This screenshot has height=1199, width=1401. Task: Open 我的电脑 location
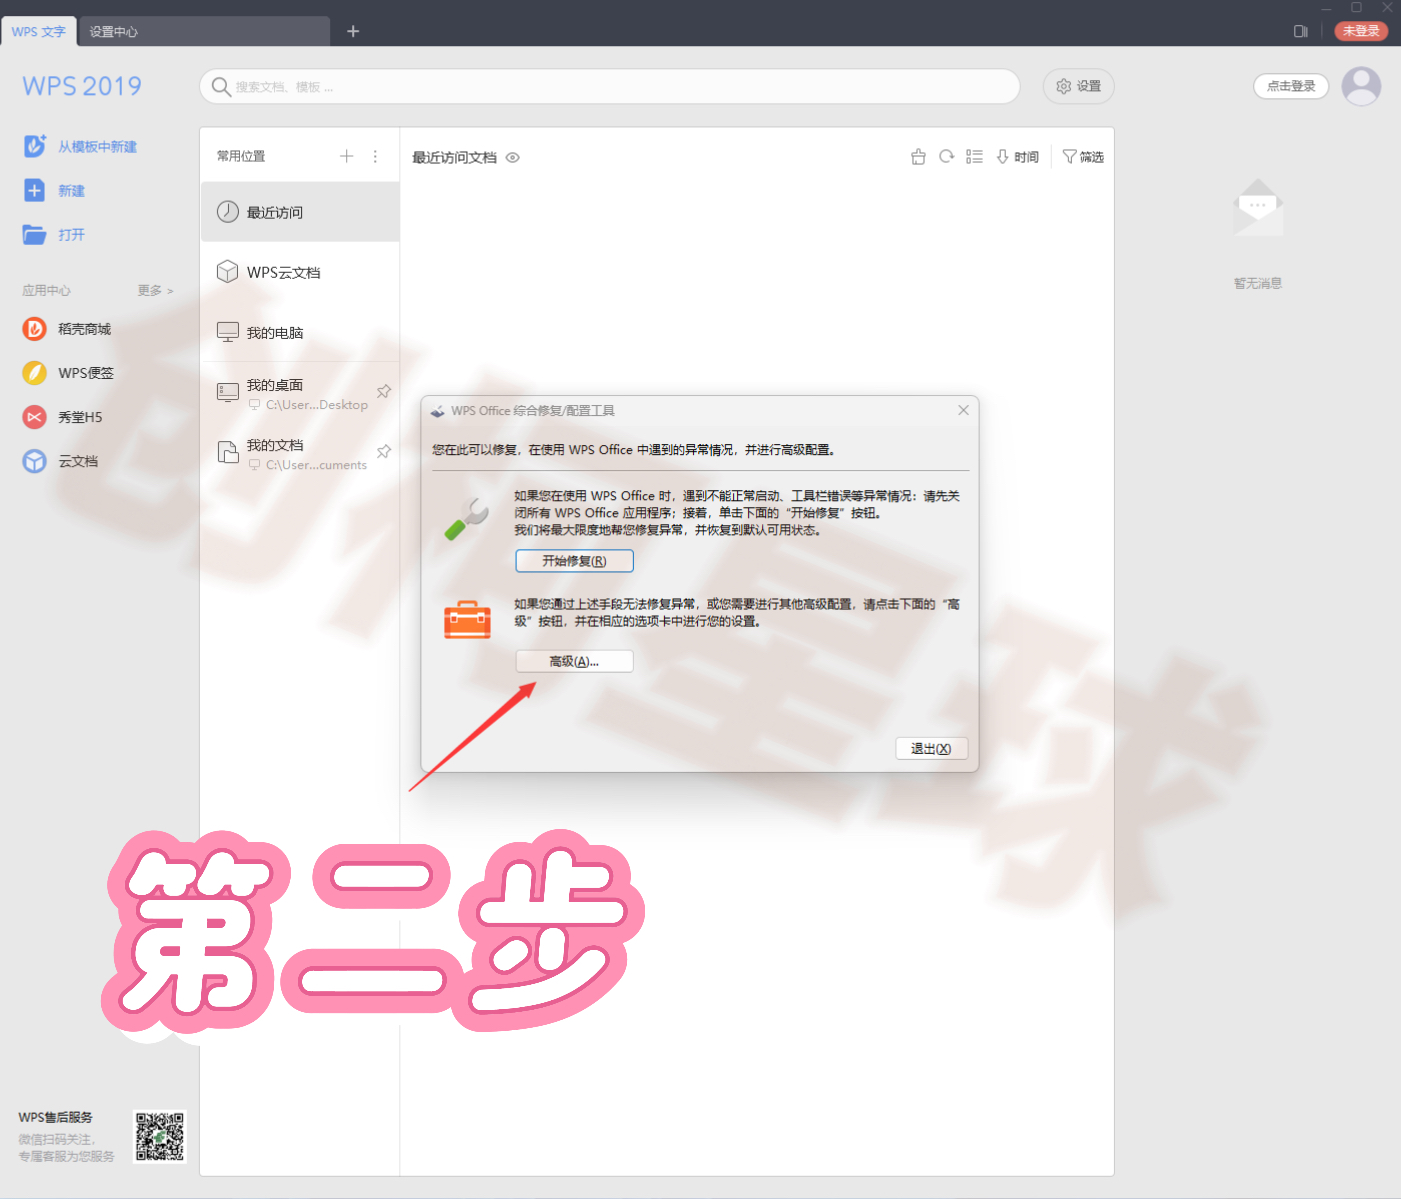pos(300,332)
